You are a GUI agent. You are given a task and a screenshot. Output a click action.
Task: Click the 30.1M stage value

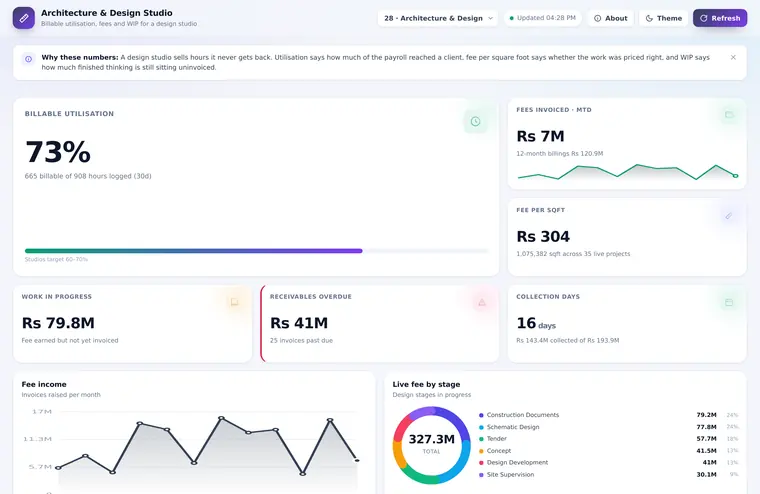pos(706,475)
